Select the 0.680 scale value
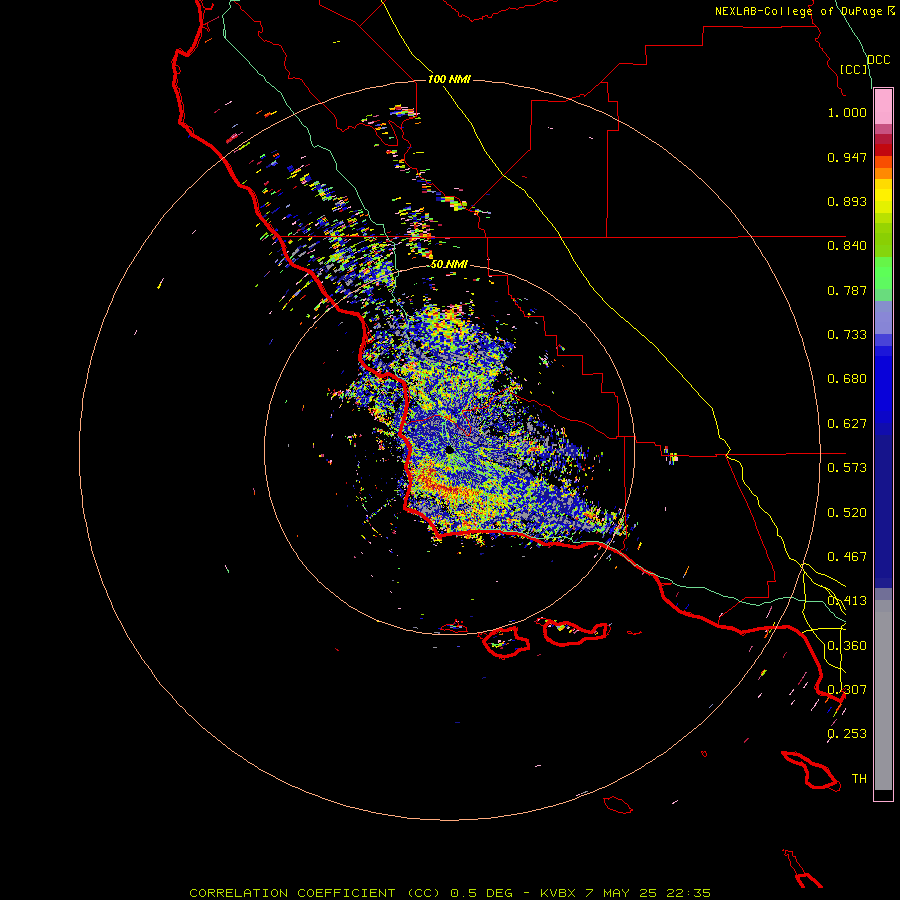This screenshot has height=900, width=900. click(x=847, y=379)
